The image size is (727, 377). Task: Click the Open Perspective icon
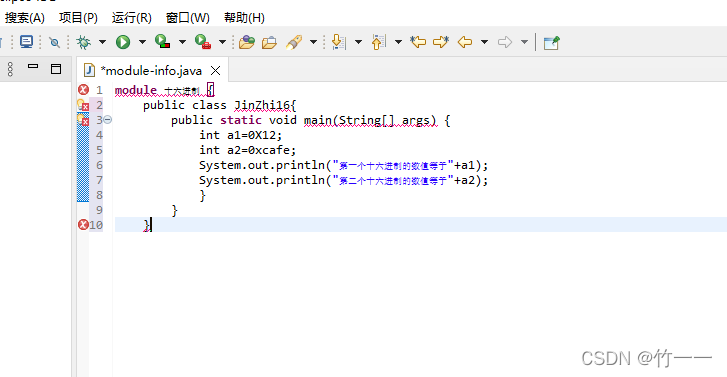pyautogui.click(x=552, y=43)
